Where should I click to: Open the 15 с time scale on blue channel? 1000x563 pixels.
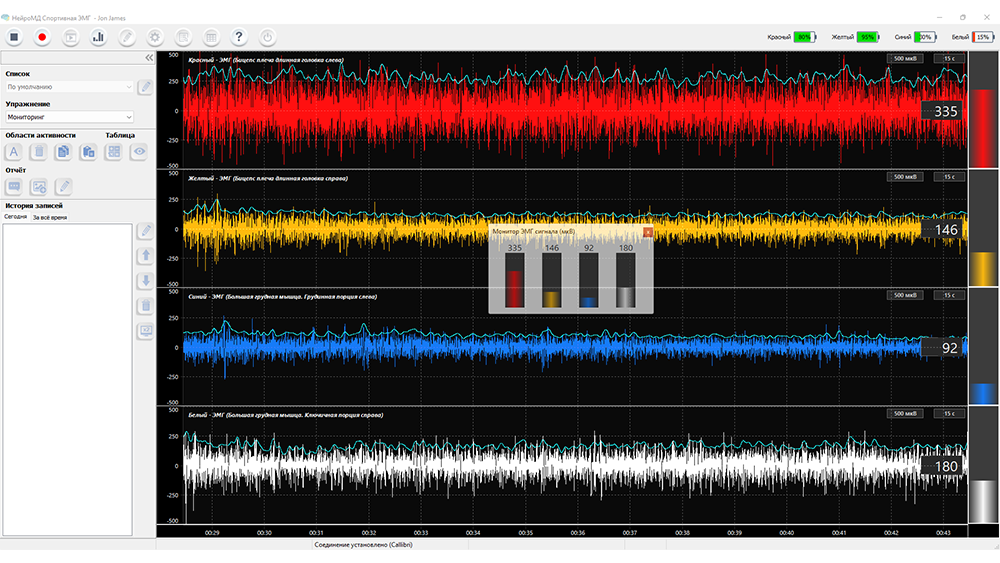pyautogui.click(x=950, y=295)
